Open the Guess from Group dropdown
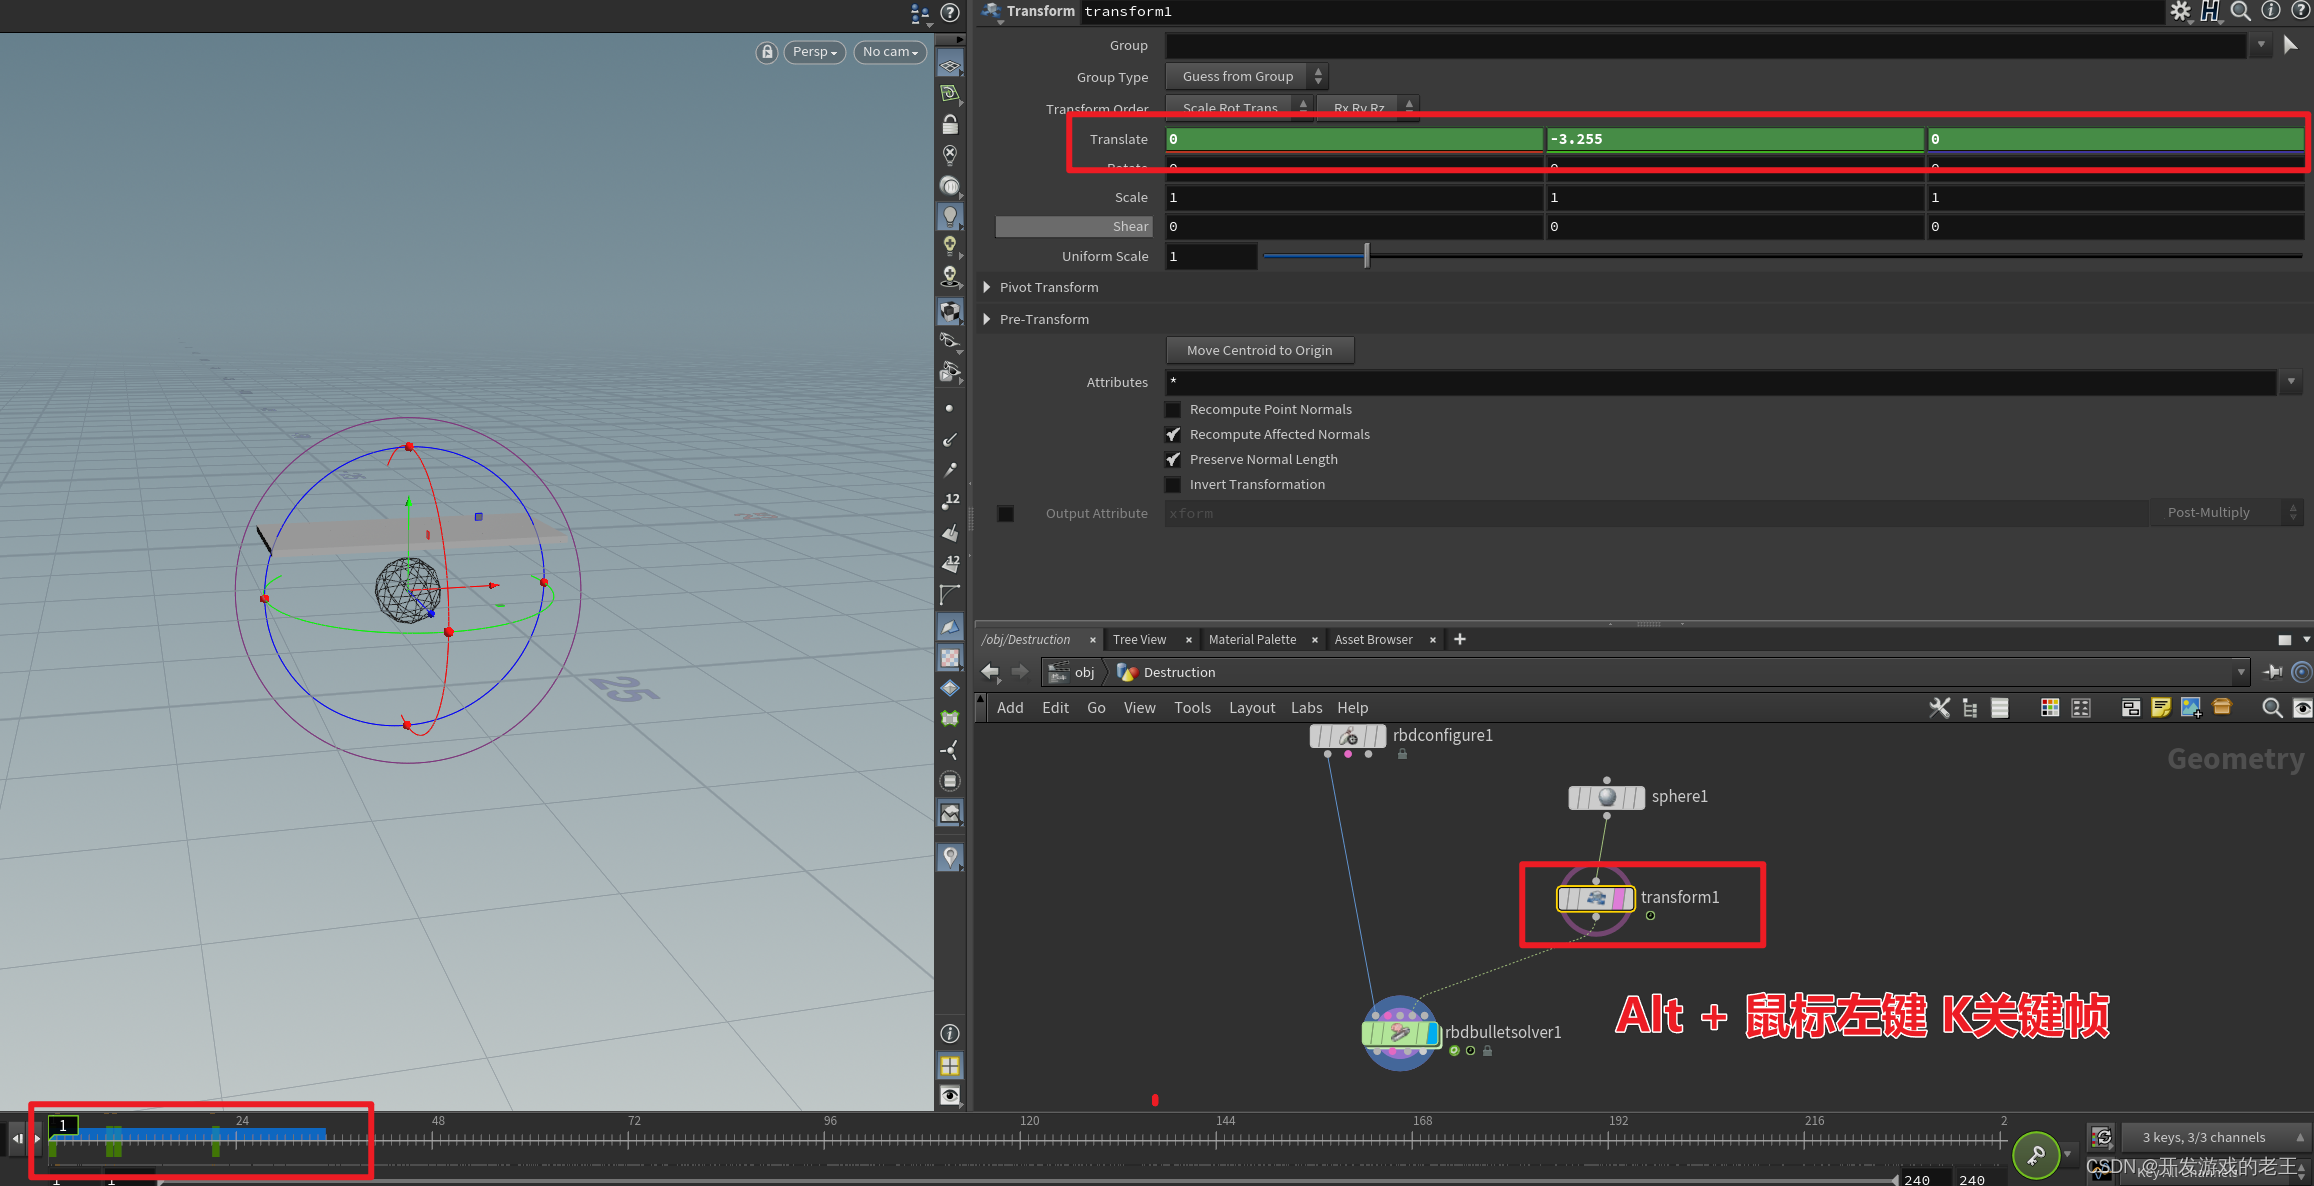The image size is (2314, 1186). 1247,77
